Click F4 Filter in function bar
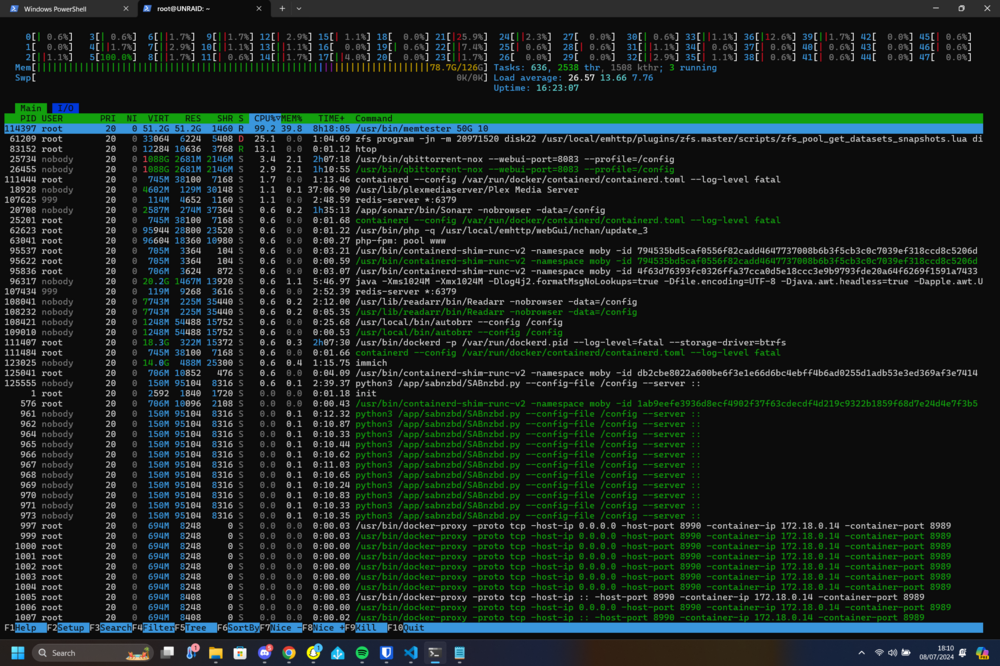Screen dimensions: 1000x666 pos(153,628)
